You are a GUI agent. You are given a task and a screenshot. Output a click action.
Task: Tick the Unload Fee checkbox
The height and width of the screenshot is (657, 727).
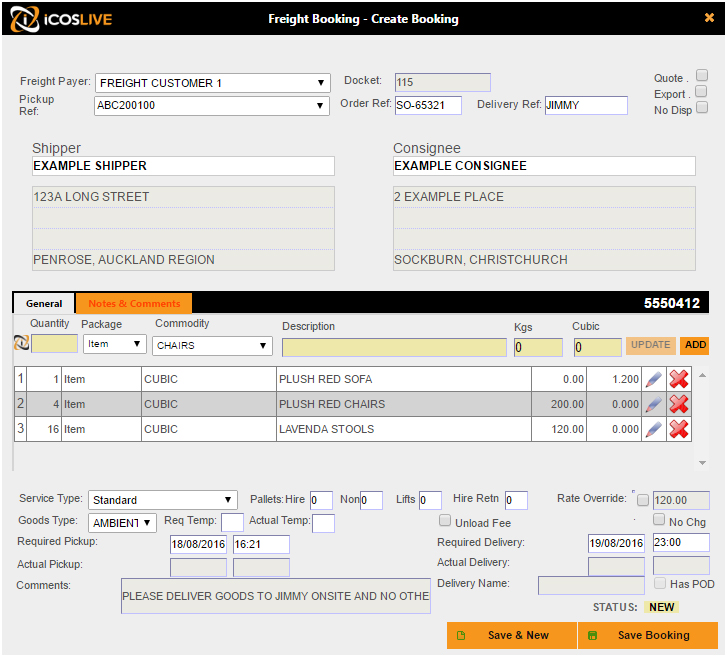tap(445, 521)
